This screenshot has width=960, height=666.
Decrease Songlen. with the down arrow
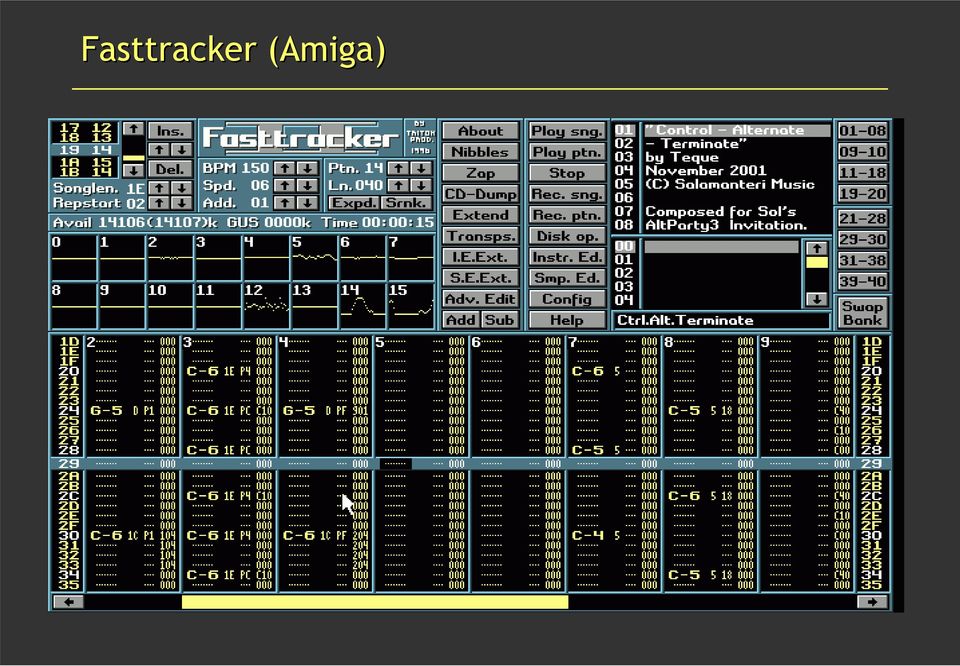click(181, 188)
